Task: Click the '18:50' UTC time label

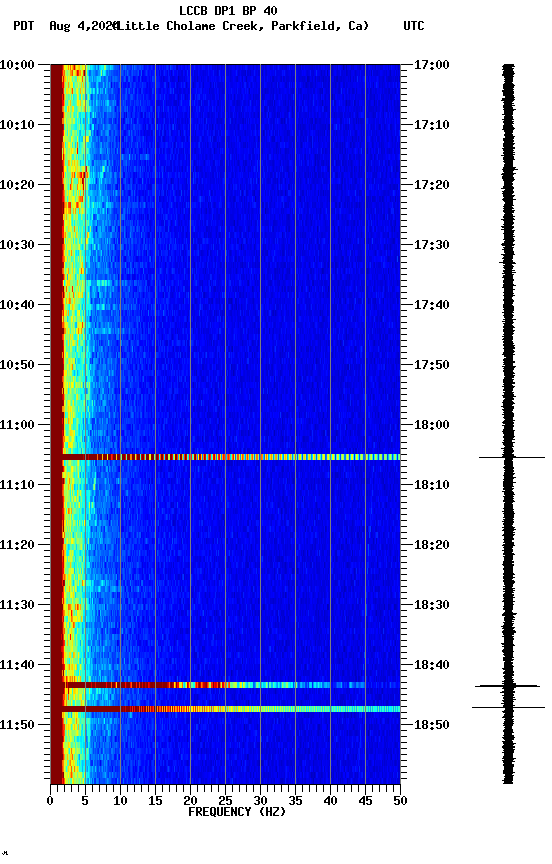Action: click(x=432, y=725)
